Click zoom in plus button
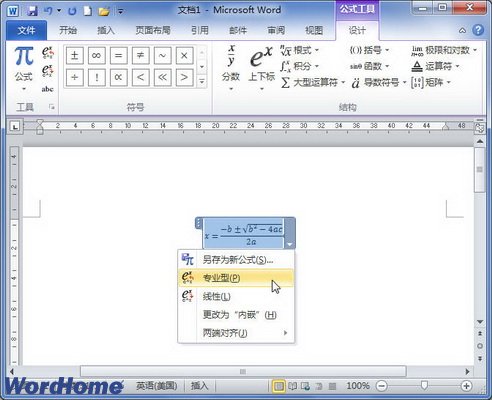This screenshot has height=400, width=492. coord(466,386)
